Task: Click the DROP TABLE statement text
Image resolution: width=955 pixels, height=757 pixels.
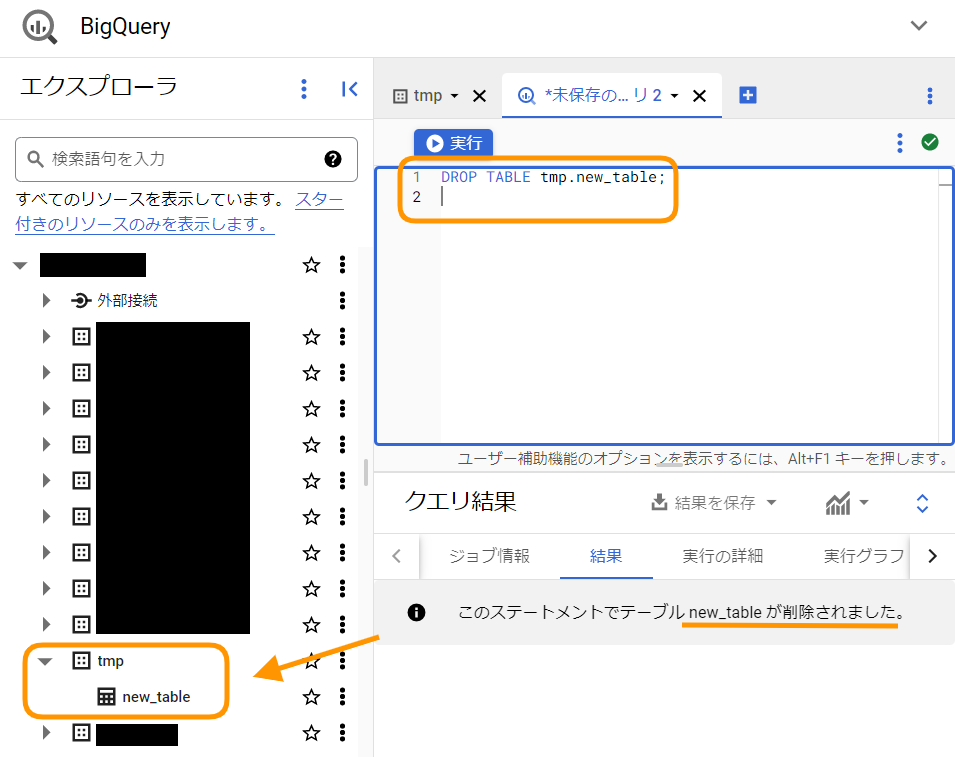Action: coord(552,177)
